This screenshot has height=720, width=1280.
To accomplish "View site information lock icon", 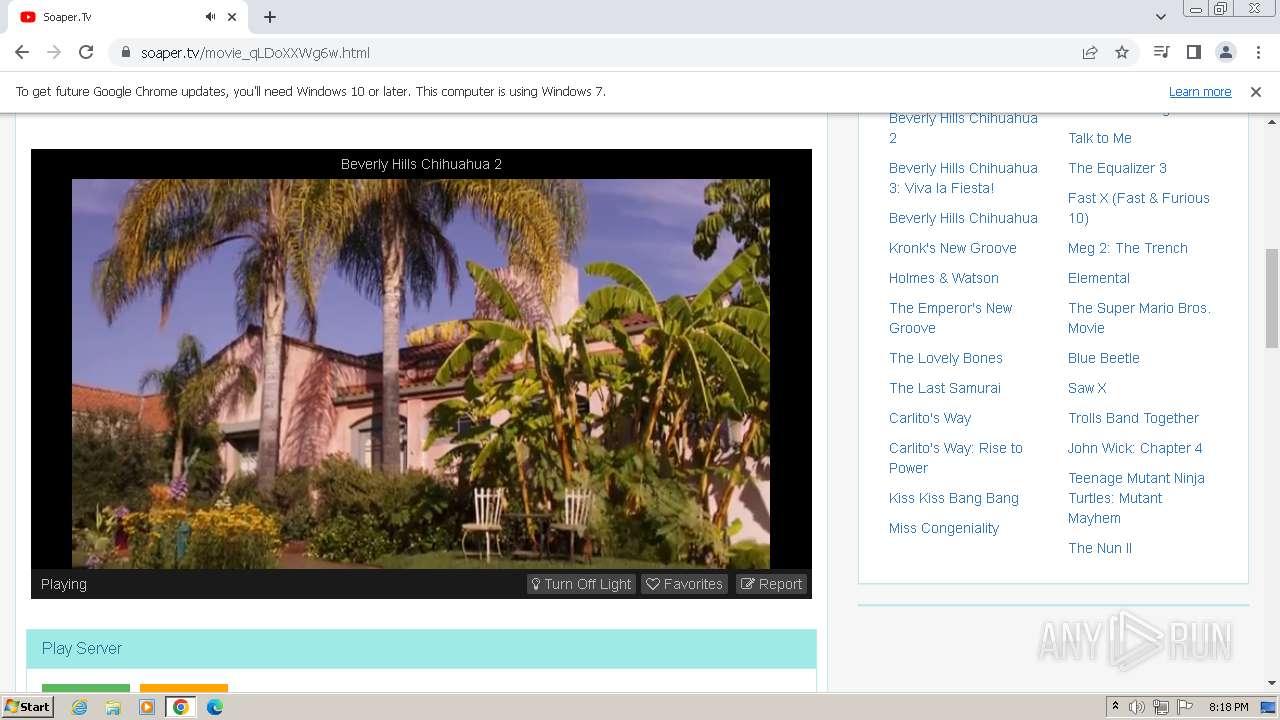I will (x=126, y=53).
